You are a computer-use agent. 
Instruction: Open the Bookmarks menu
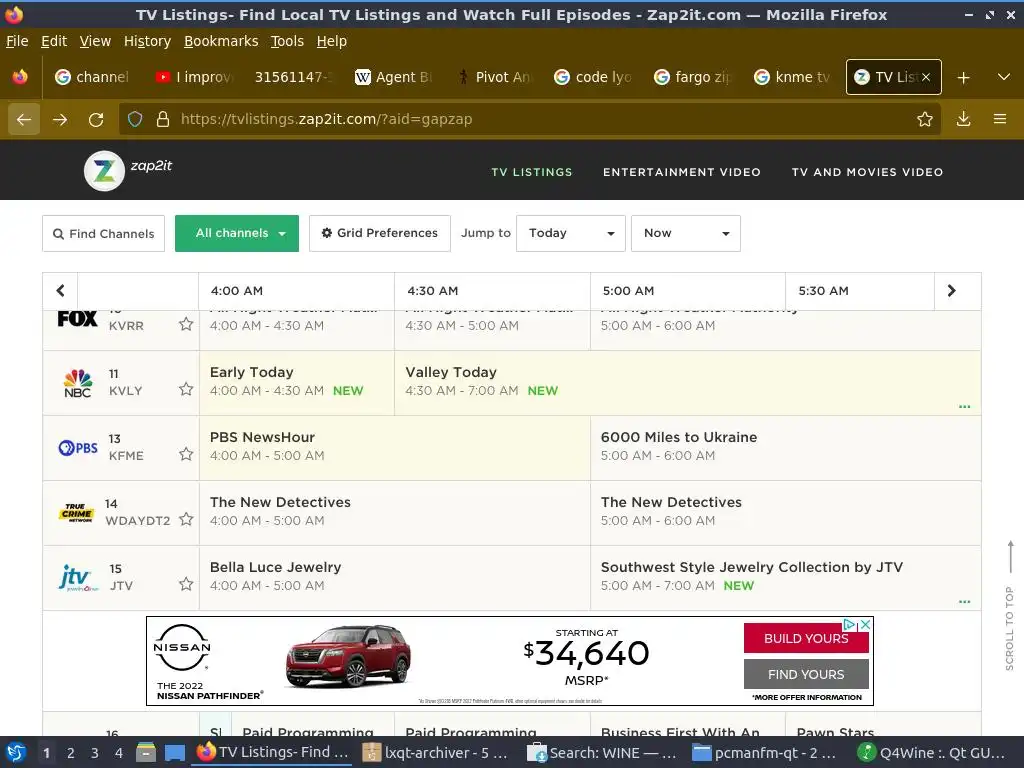point(221,41)
